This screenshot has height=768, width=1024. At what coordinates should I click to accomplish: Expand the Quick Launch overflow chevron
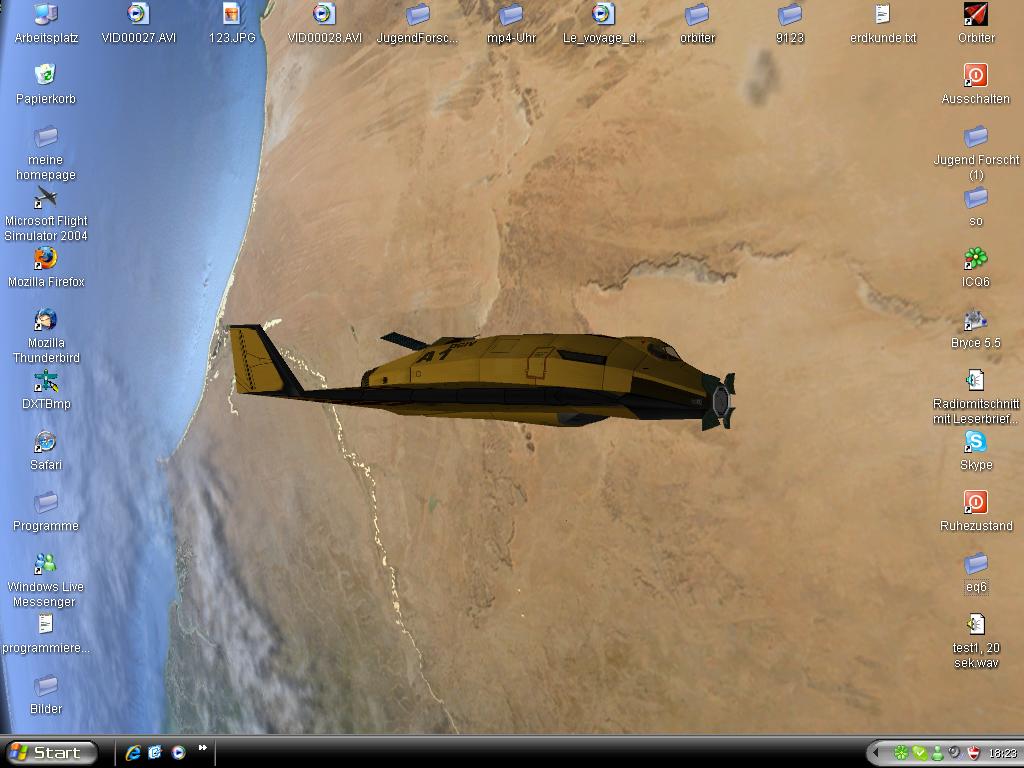tap(203, 748)
